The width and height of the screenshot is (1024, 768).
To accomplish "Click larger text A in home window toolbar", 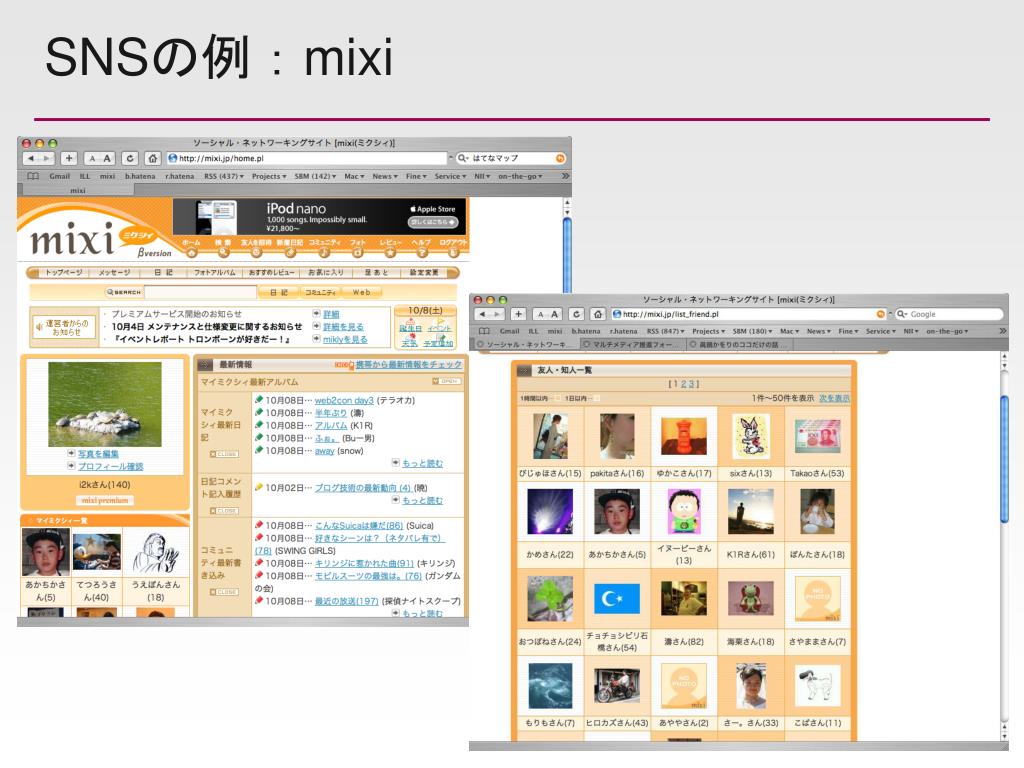I will tap(107, 158).
